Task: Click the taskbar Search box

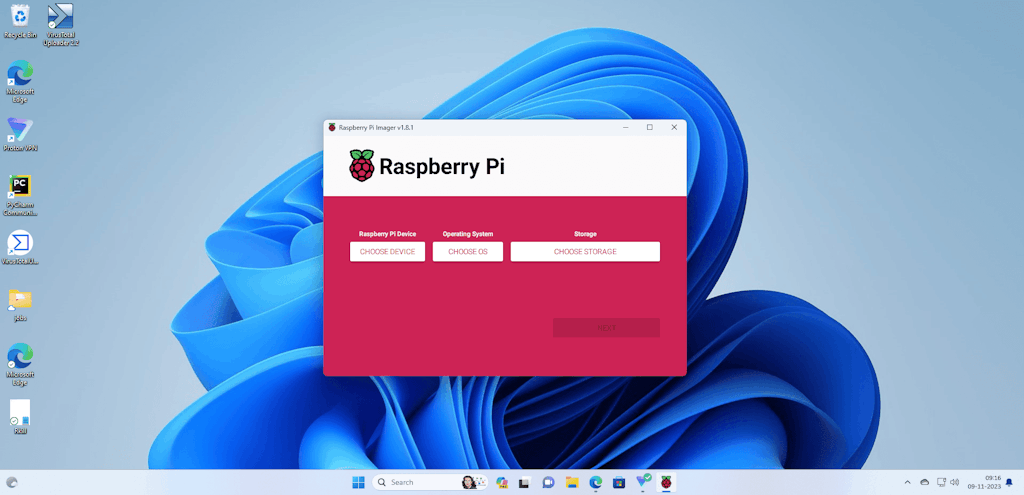Action: coord(431,482)
